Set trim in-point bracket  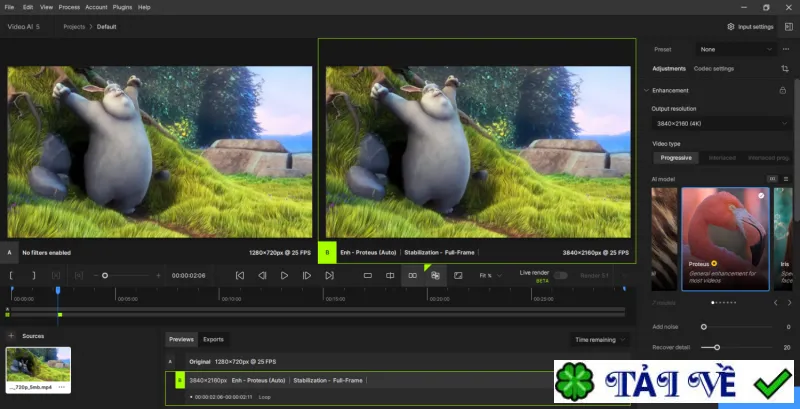[x=11, y=275]
